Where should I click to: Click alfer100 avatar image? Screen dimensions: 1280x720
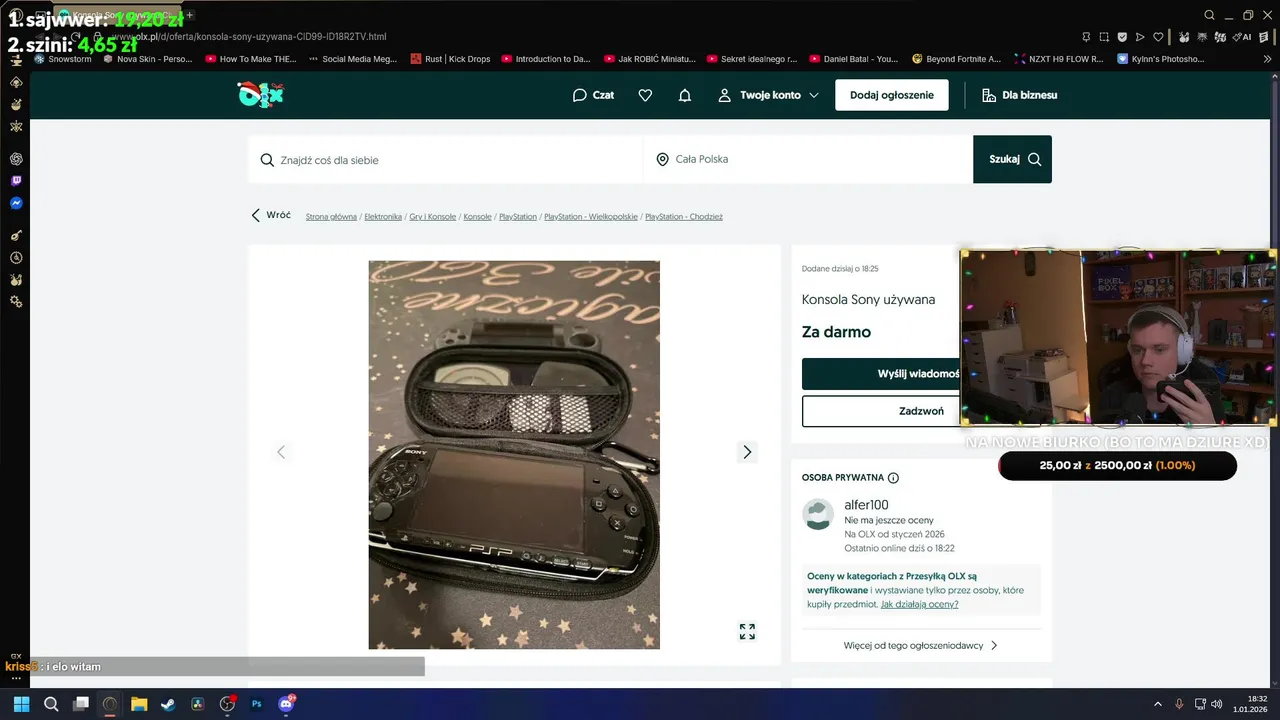click(818, 515)
